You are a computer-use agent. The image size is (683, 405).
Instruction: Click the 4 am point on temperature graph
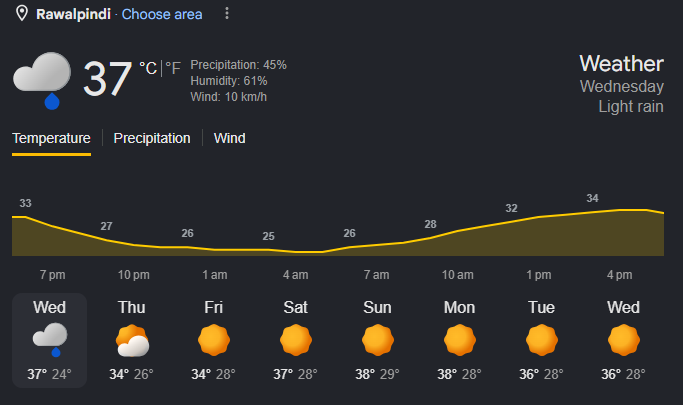coord(296,252)
